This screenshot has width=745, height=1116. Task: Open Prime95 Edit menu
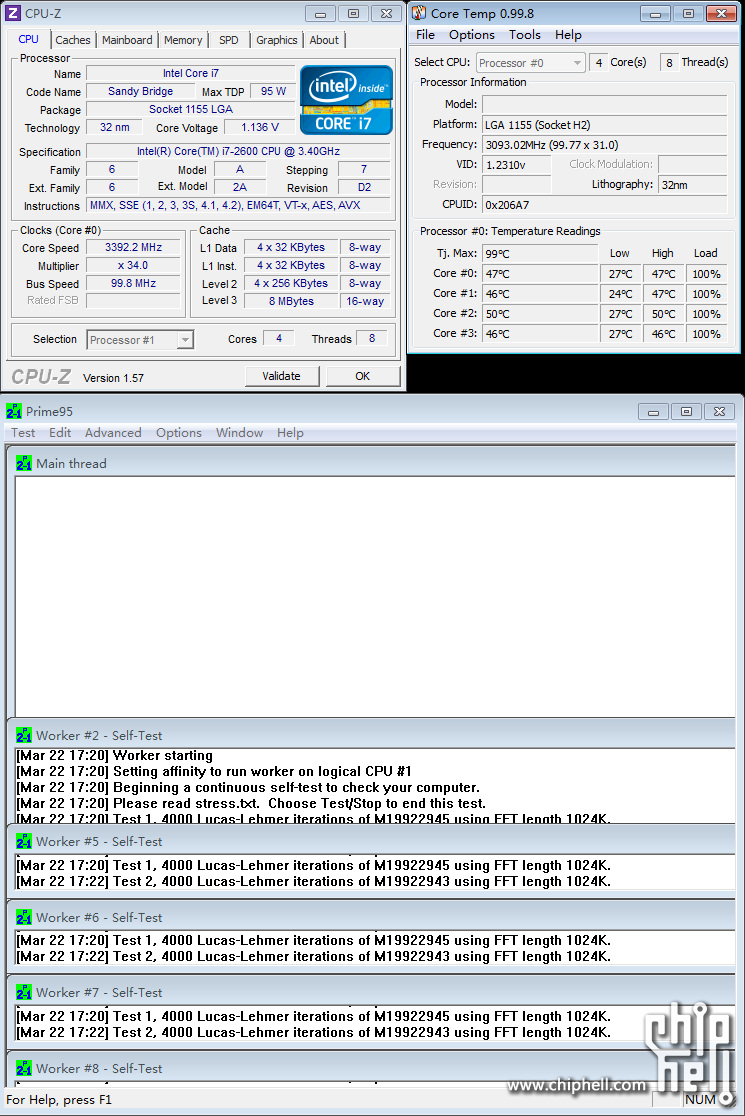click(60, 433)
